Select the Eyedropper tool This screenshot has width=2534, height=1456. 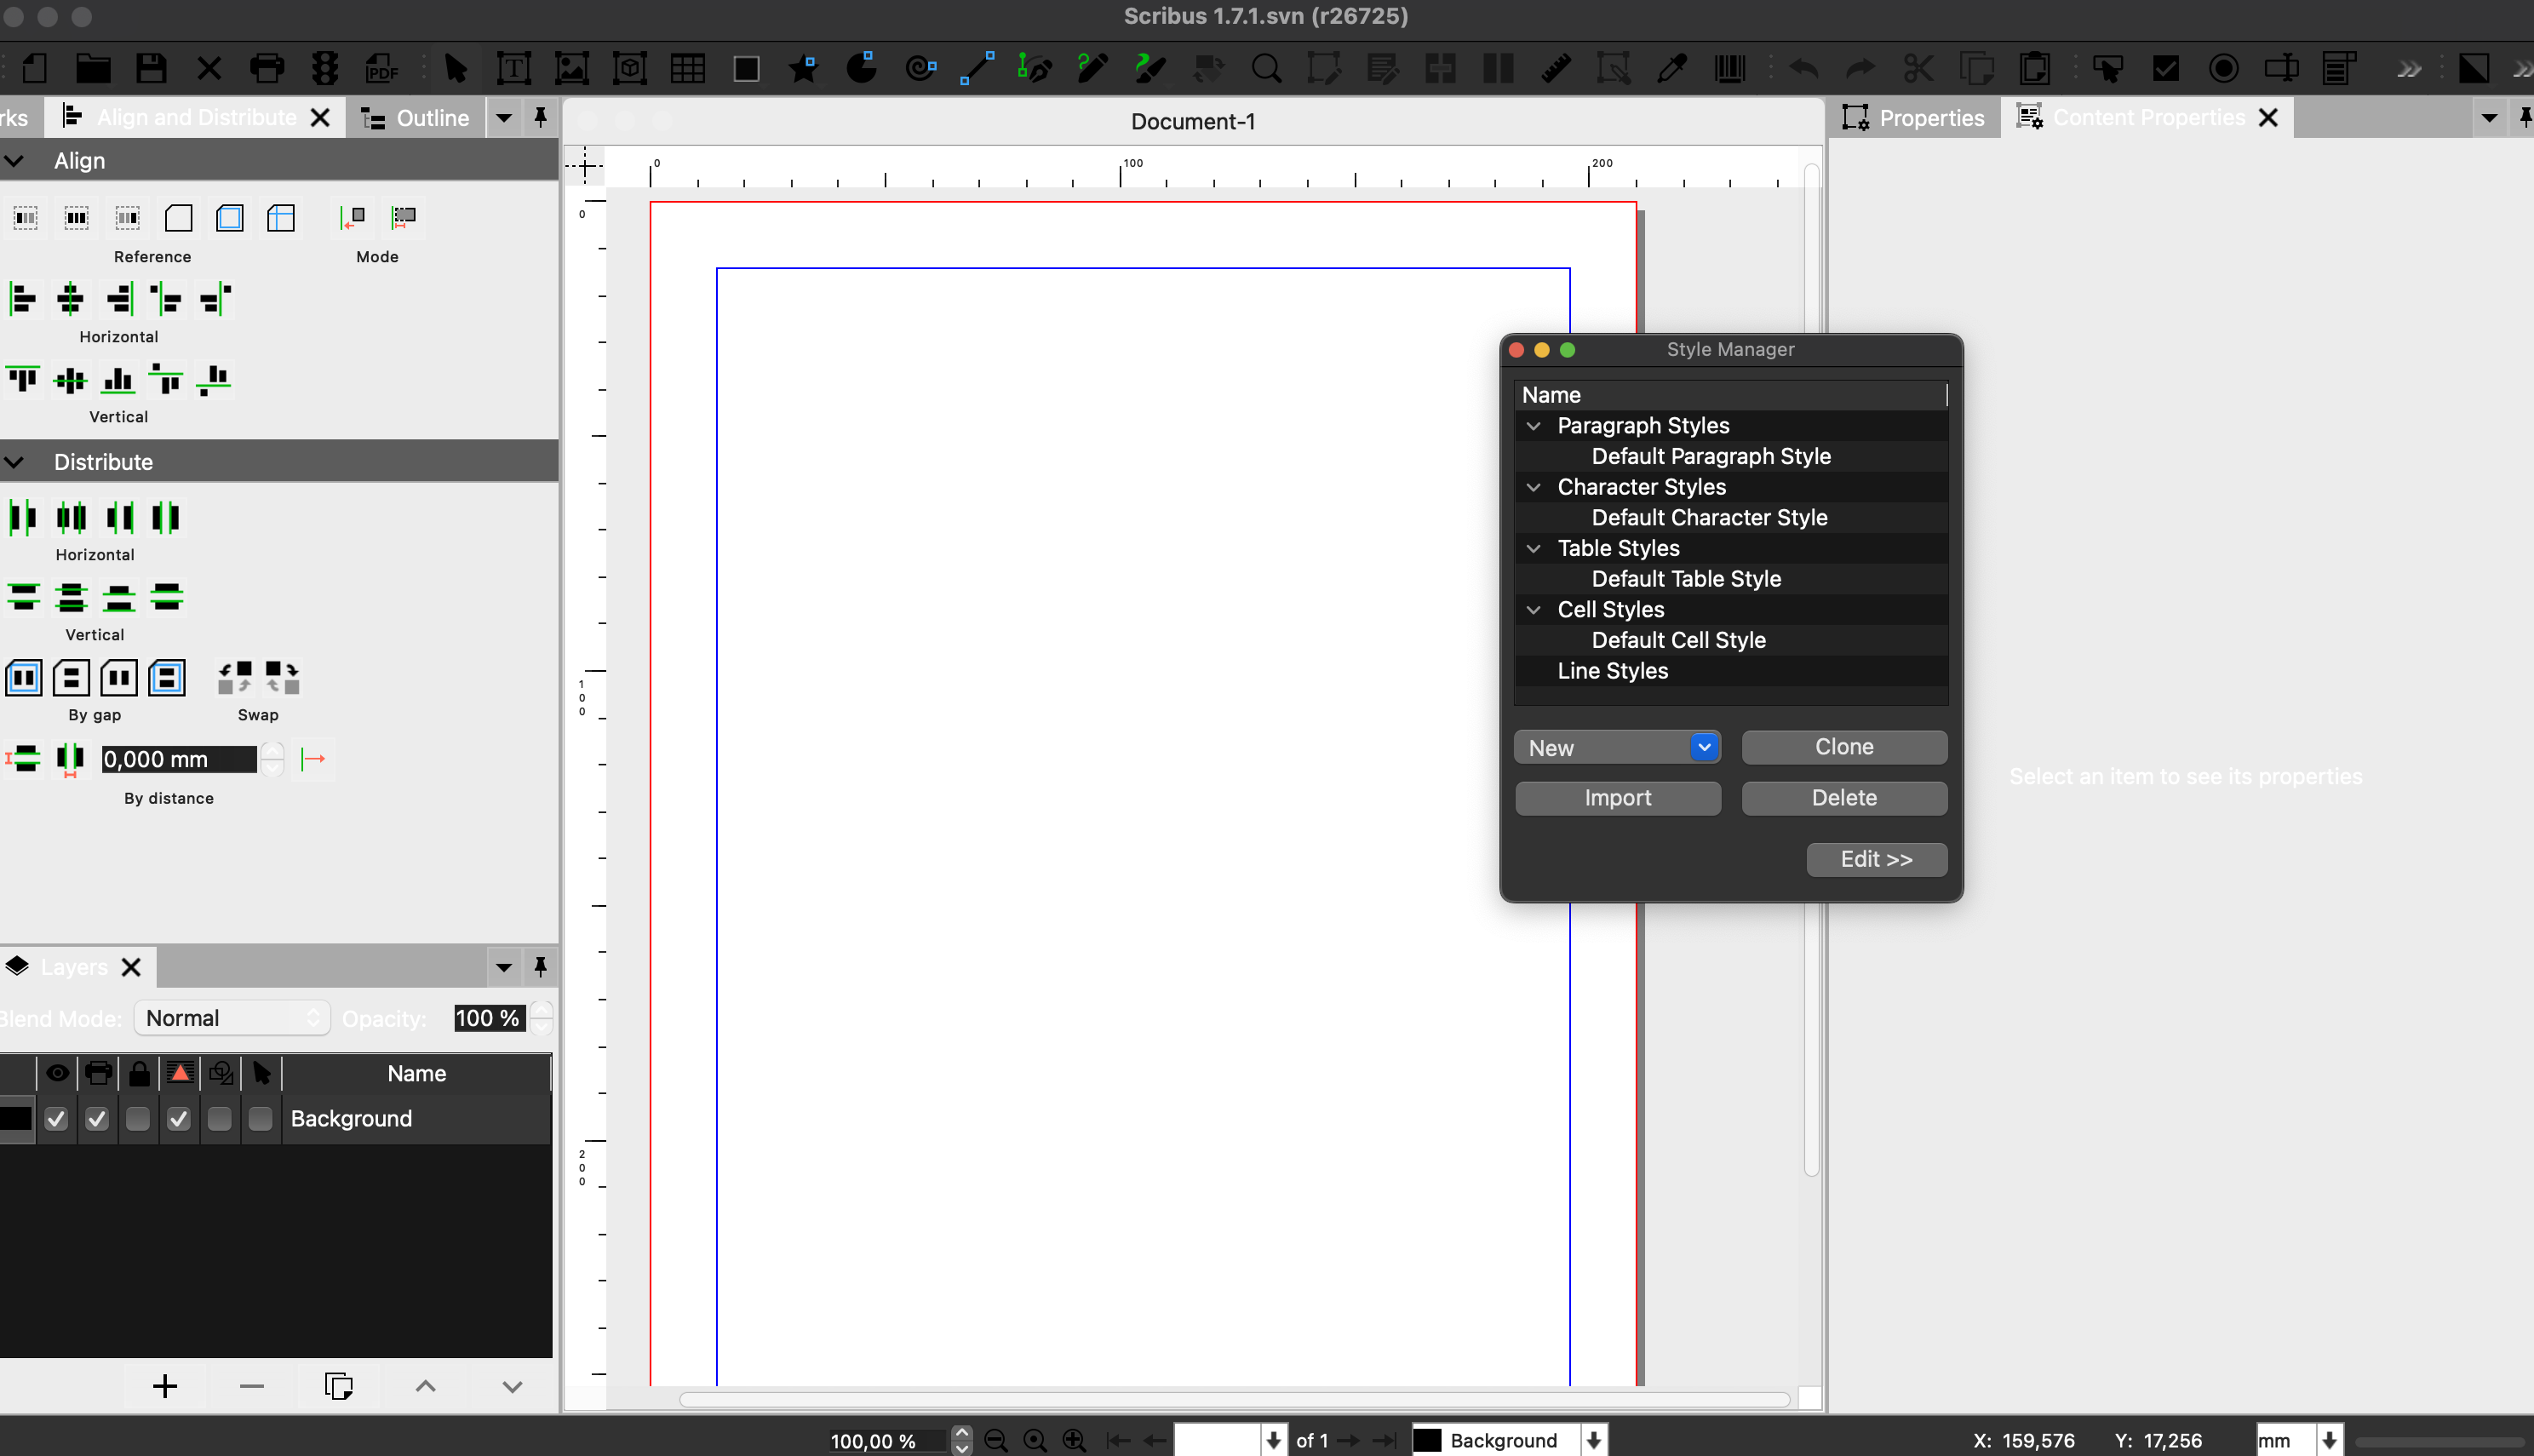point(1671,68)
